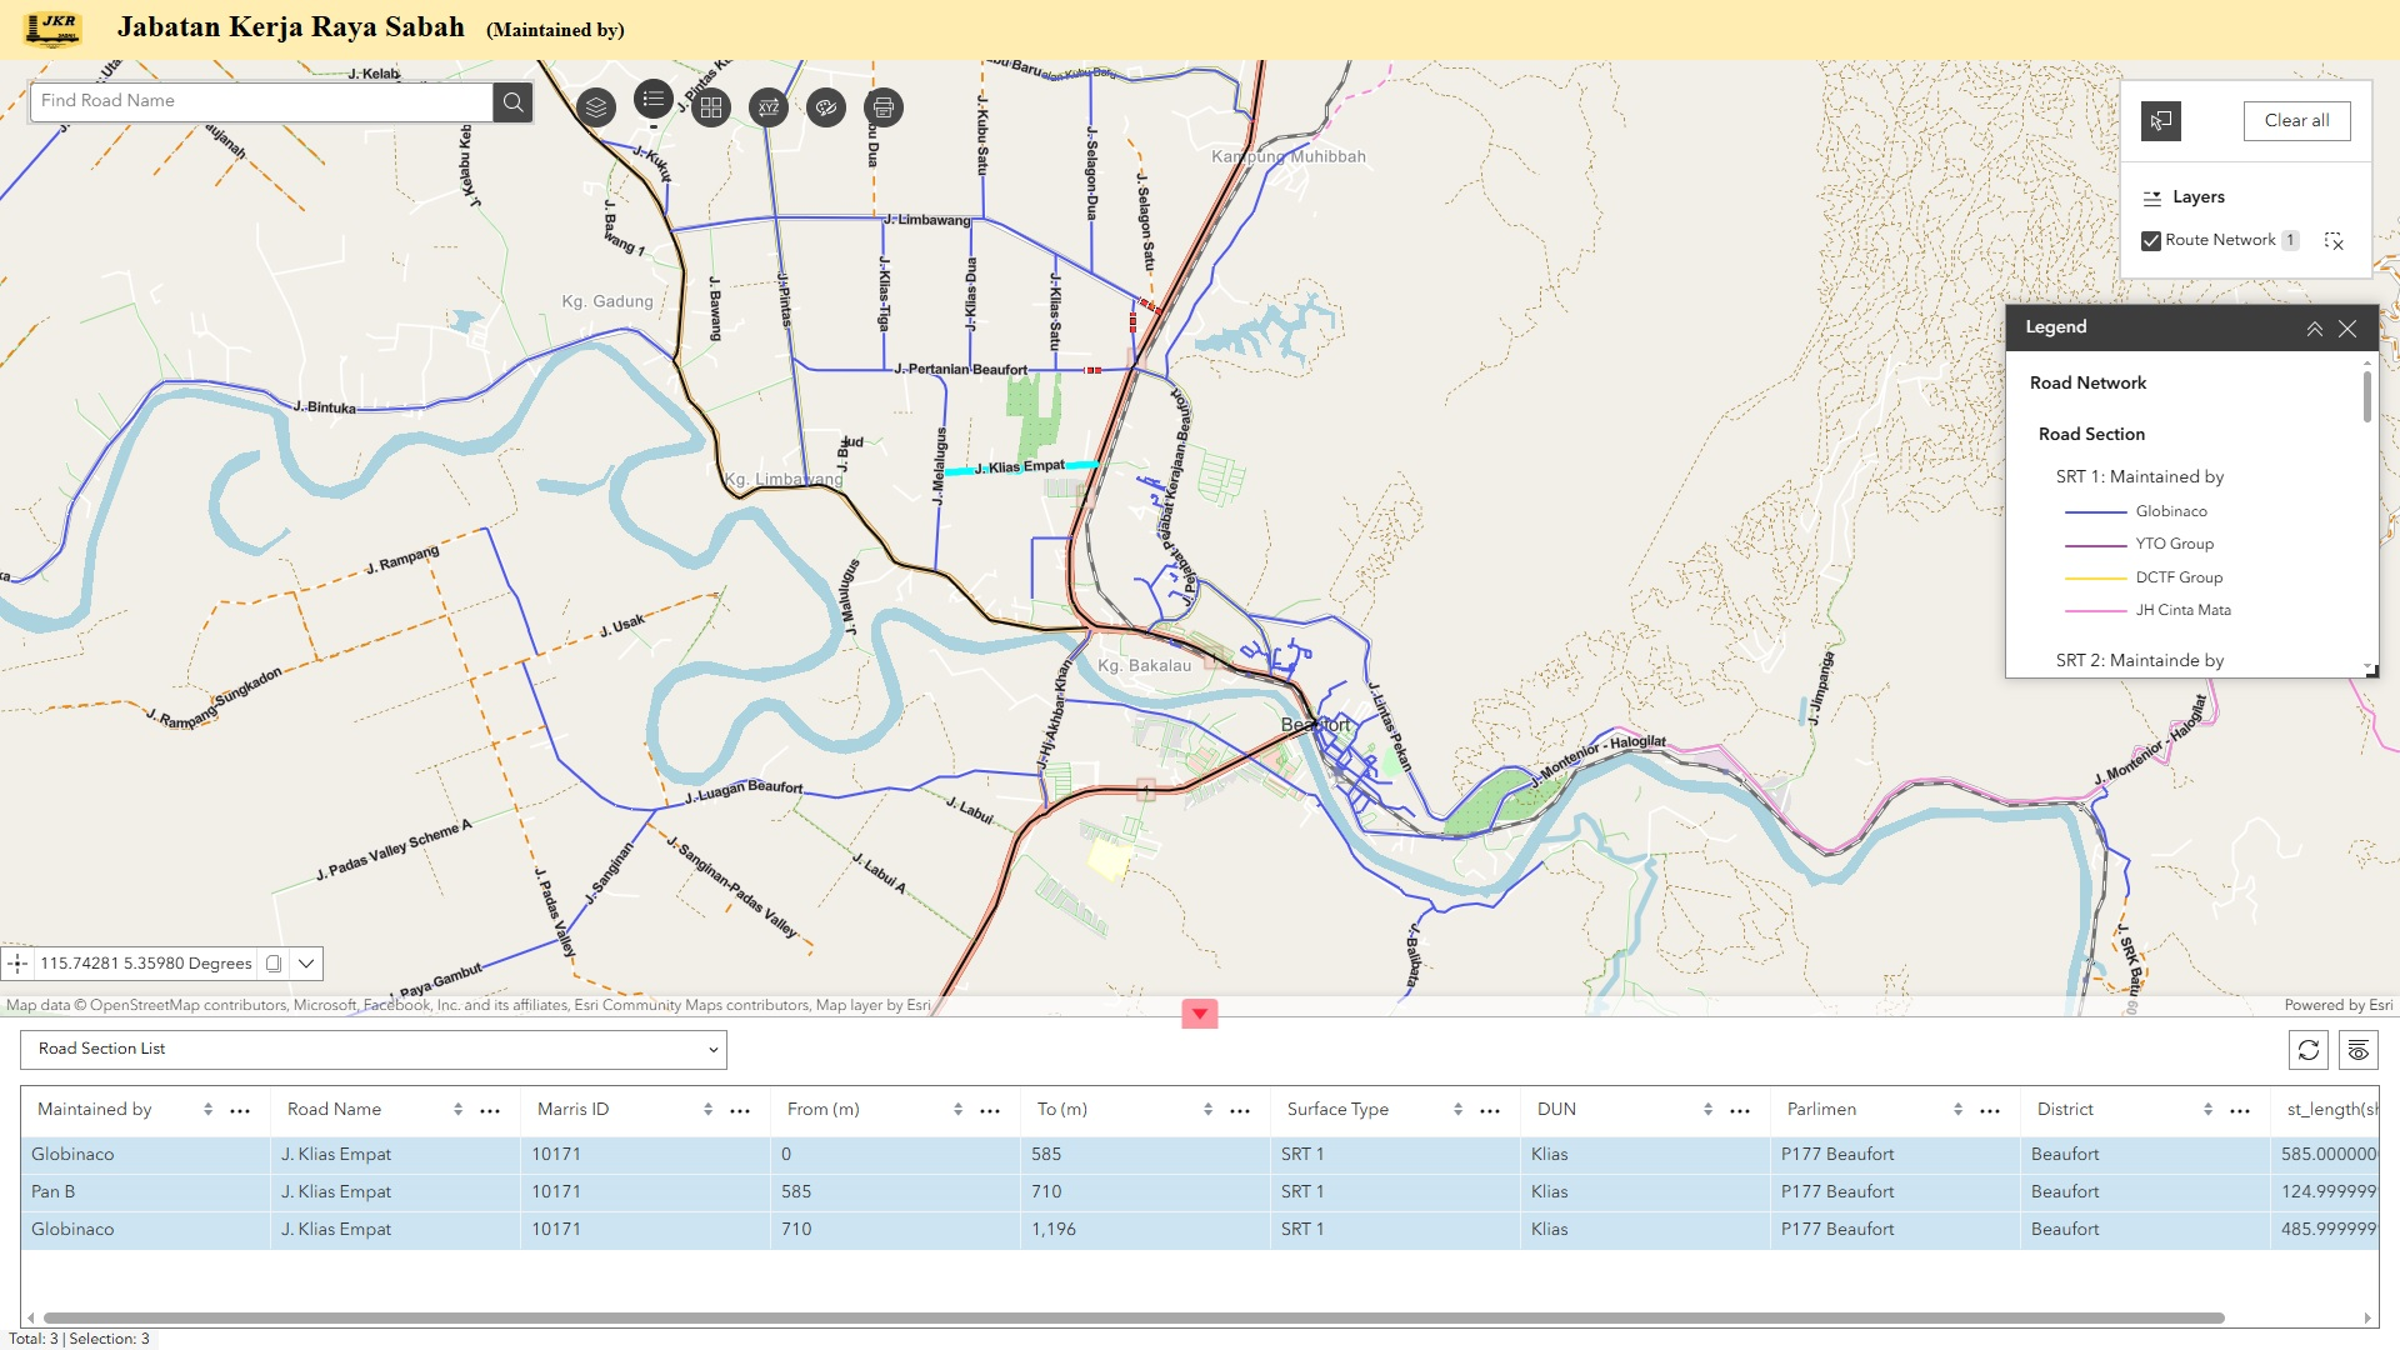
Task: Collapse the Legend panel with chevrons
Action: pos(2314,328)
